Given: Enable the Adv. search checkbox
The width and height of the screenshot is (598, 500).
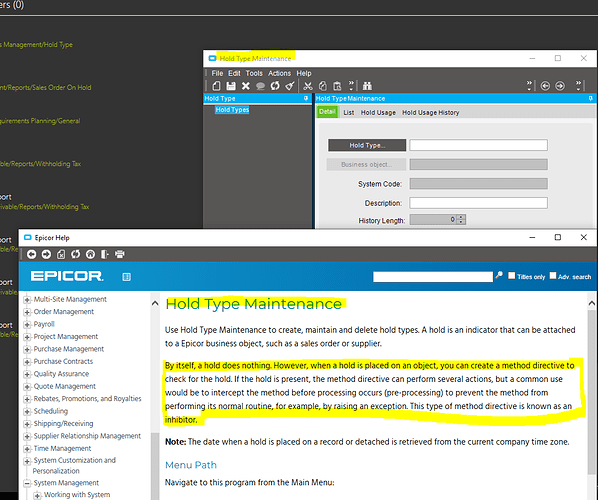Looking at the screenshot, I should click(x=553, y=276).
